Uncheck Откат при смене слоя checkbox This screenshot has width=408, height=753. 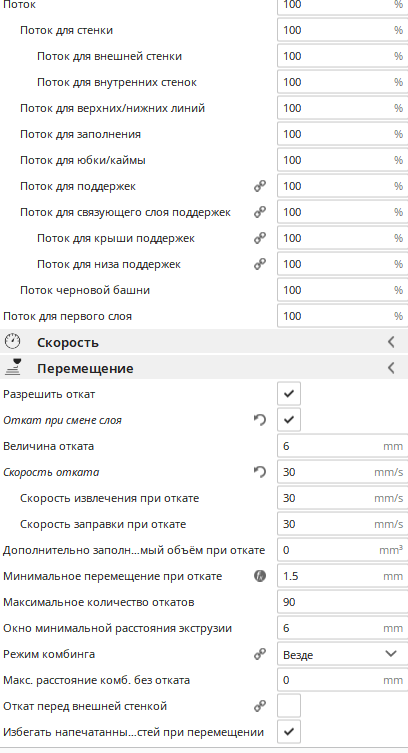tap(289, 420)
